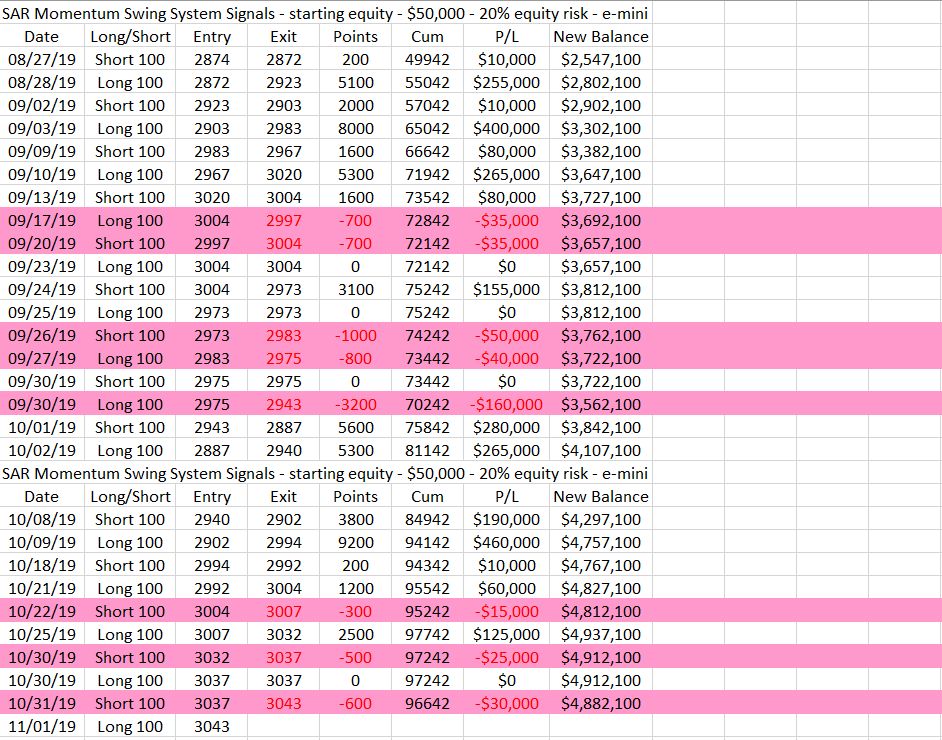Viewport: 942px width, 740px height.
Task: Click the balance cell $4,882,100
Action: (x=601, y=704)
